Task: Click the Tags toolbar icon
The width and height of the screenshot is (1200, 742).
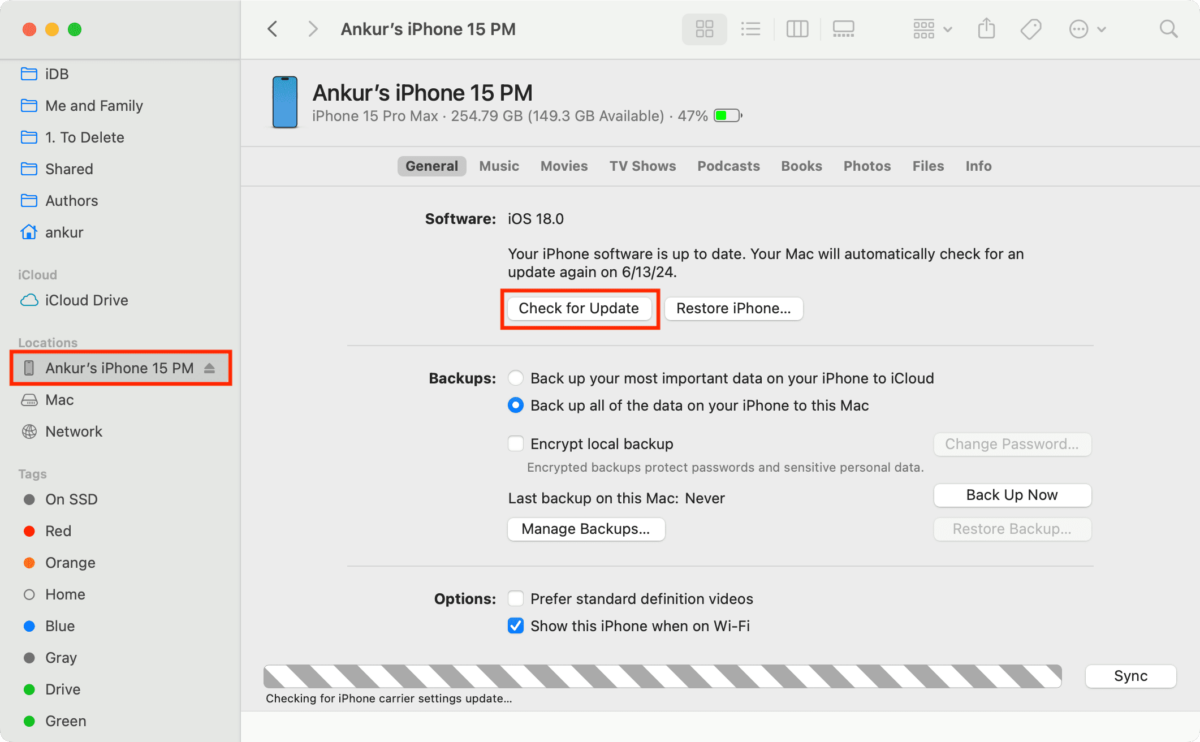Action: [x=1031, y=29]
